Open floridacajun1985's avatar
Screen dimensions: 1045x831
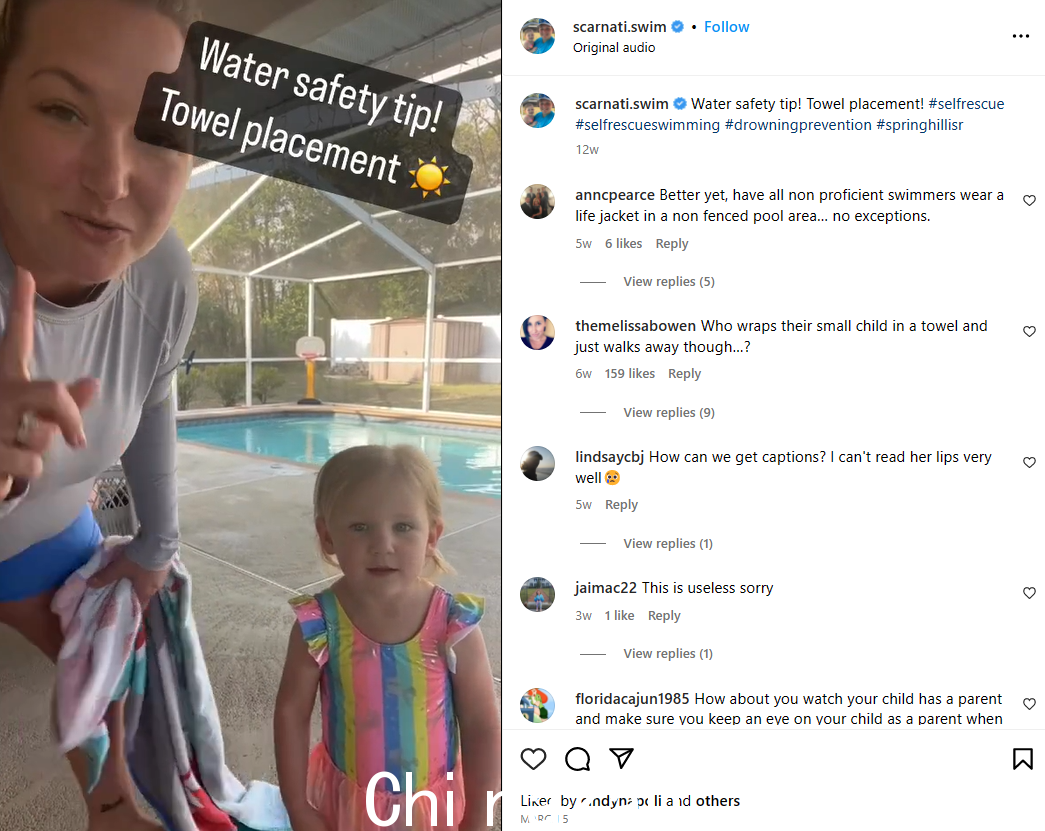(537, 705)
